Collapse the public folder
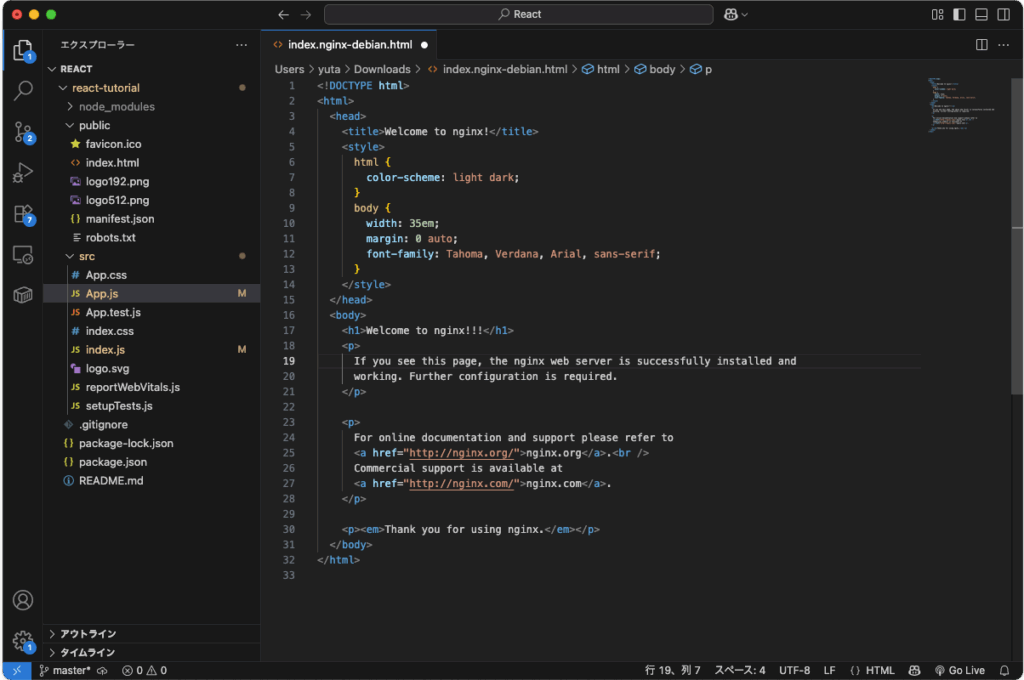 (152, 125)
